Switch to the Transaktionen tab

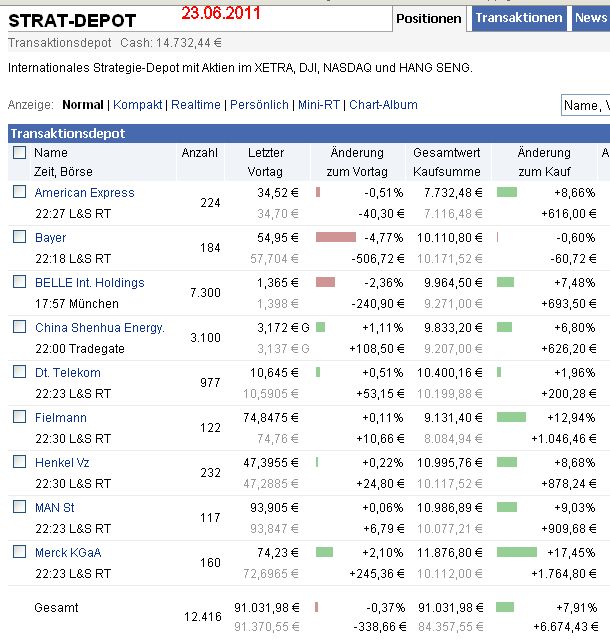(x=519, y=18)
